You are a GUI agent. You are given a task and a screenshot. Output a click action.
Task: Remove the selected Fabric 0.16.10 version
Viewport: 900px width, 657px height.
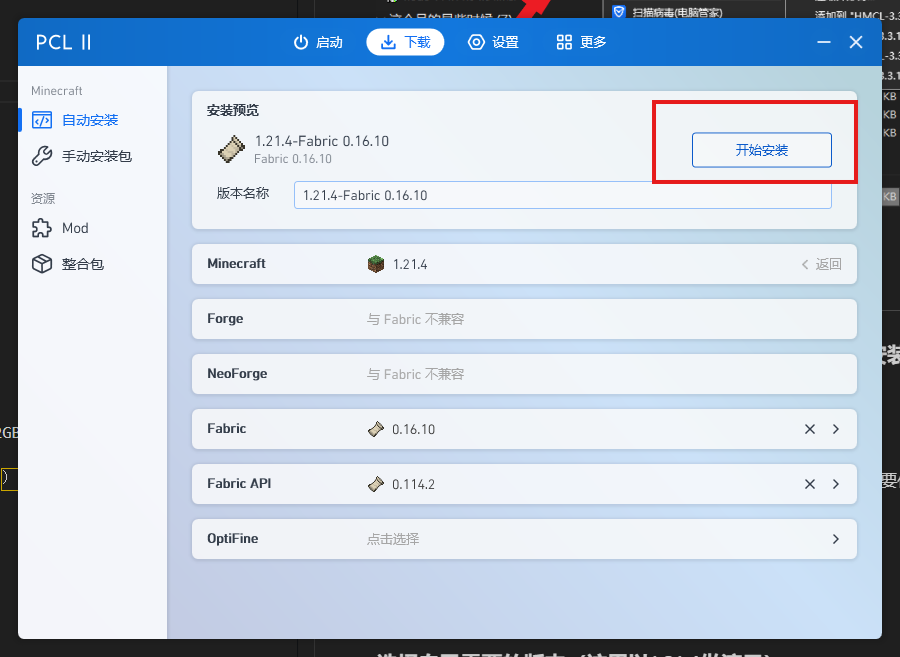pos(810,429)
